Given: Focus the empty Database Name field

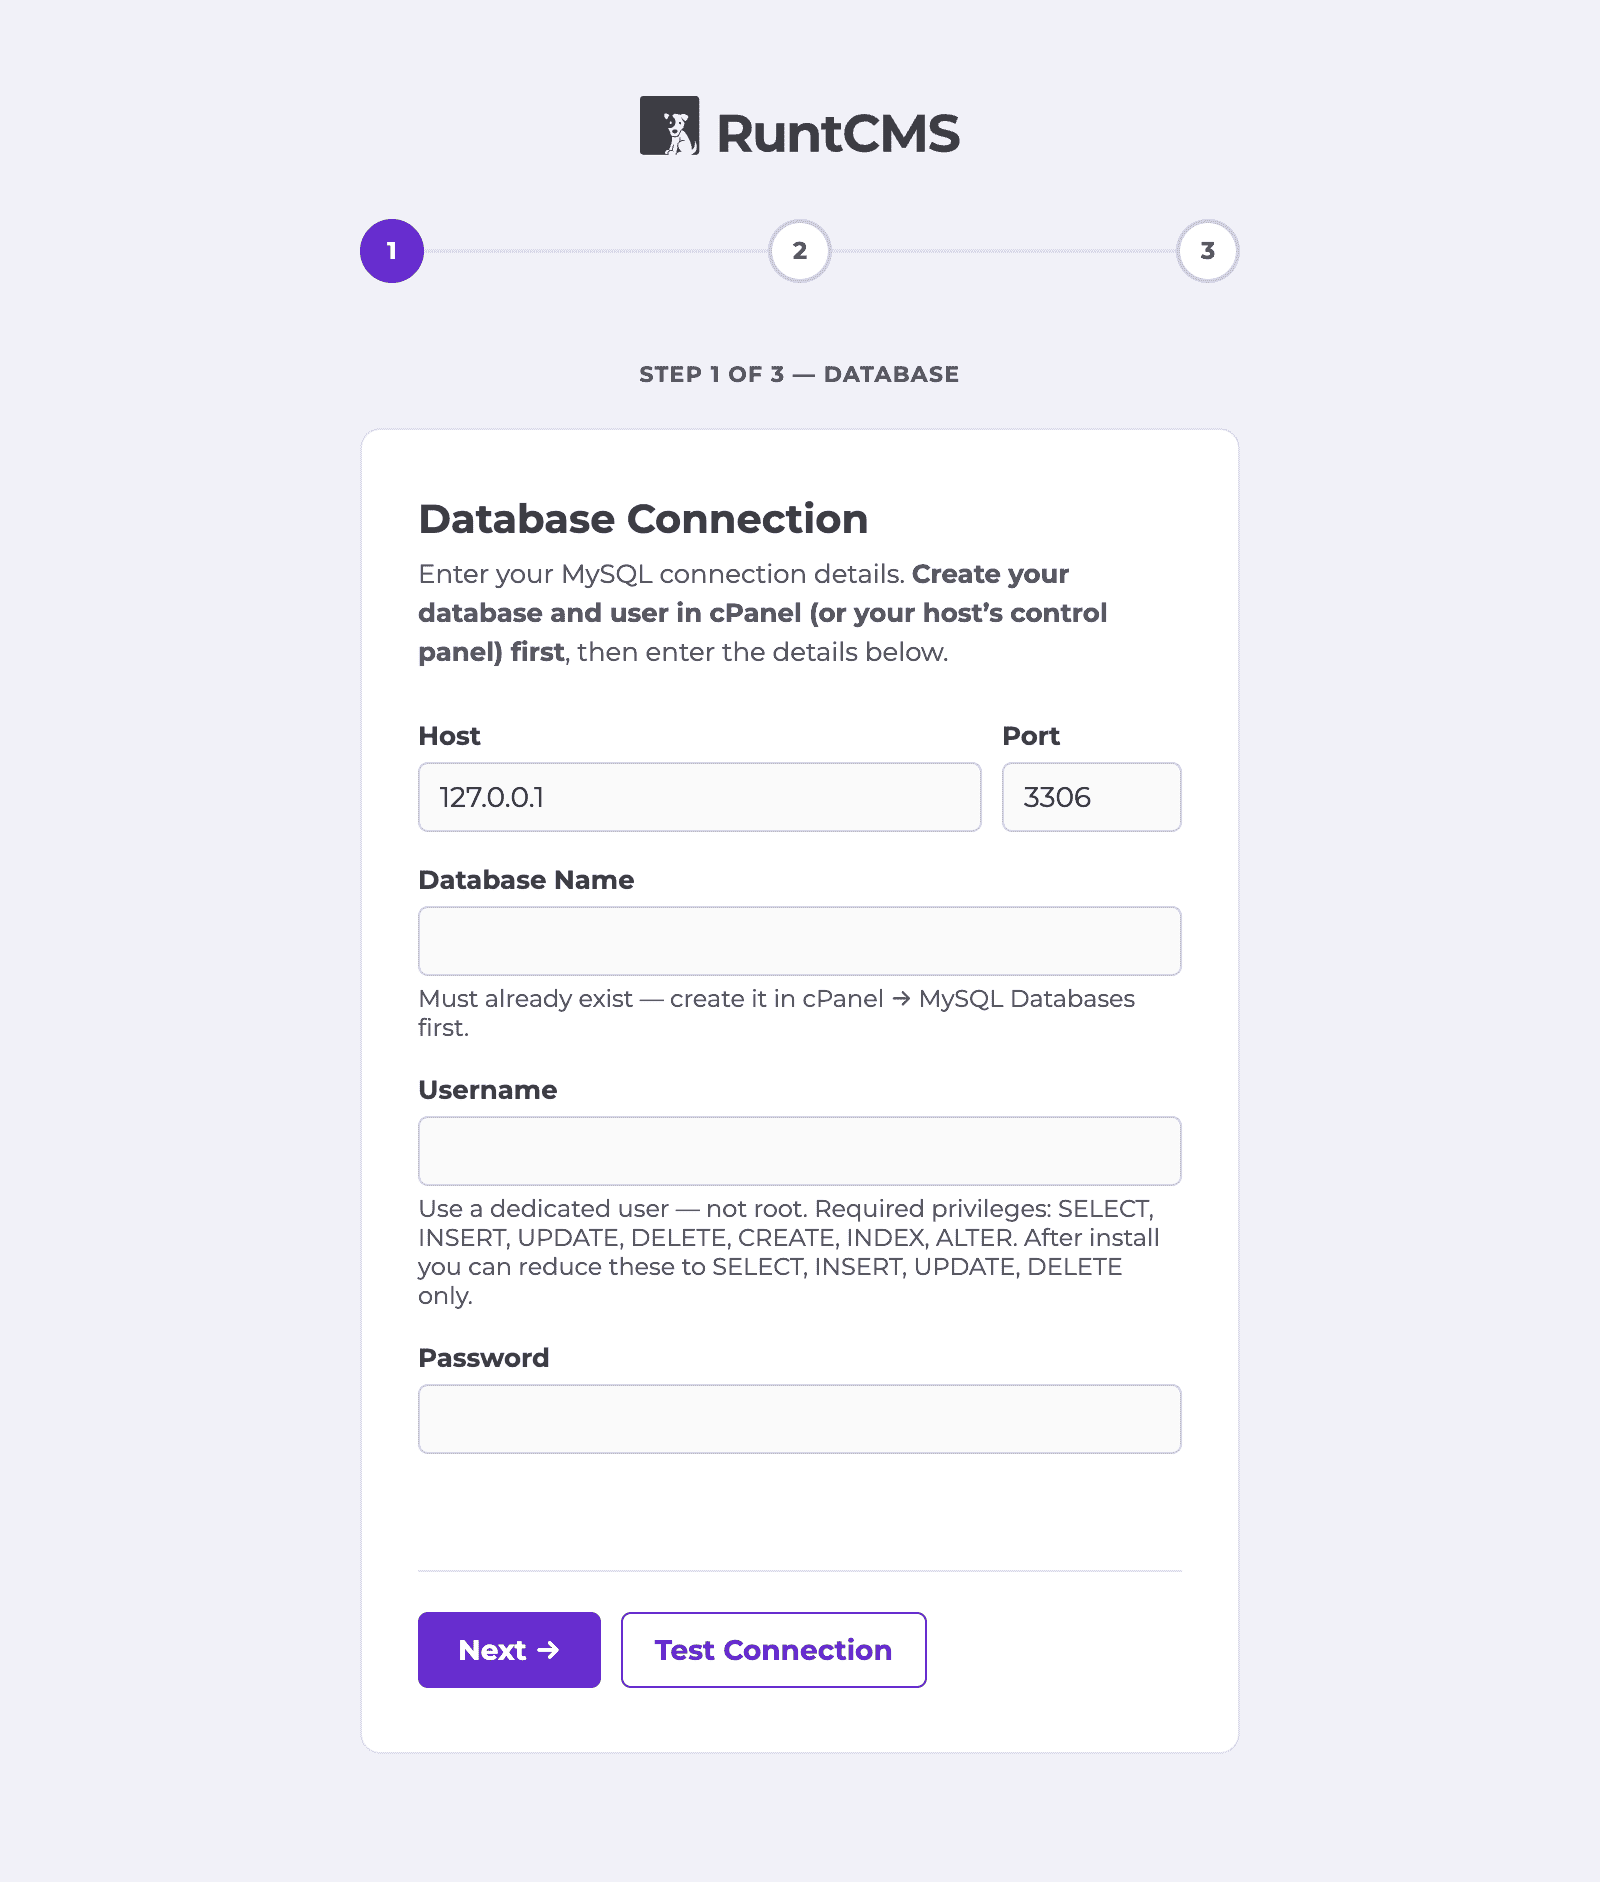Looking at the screenshot, I should tap(799, 941).
